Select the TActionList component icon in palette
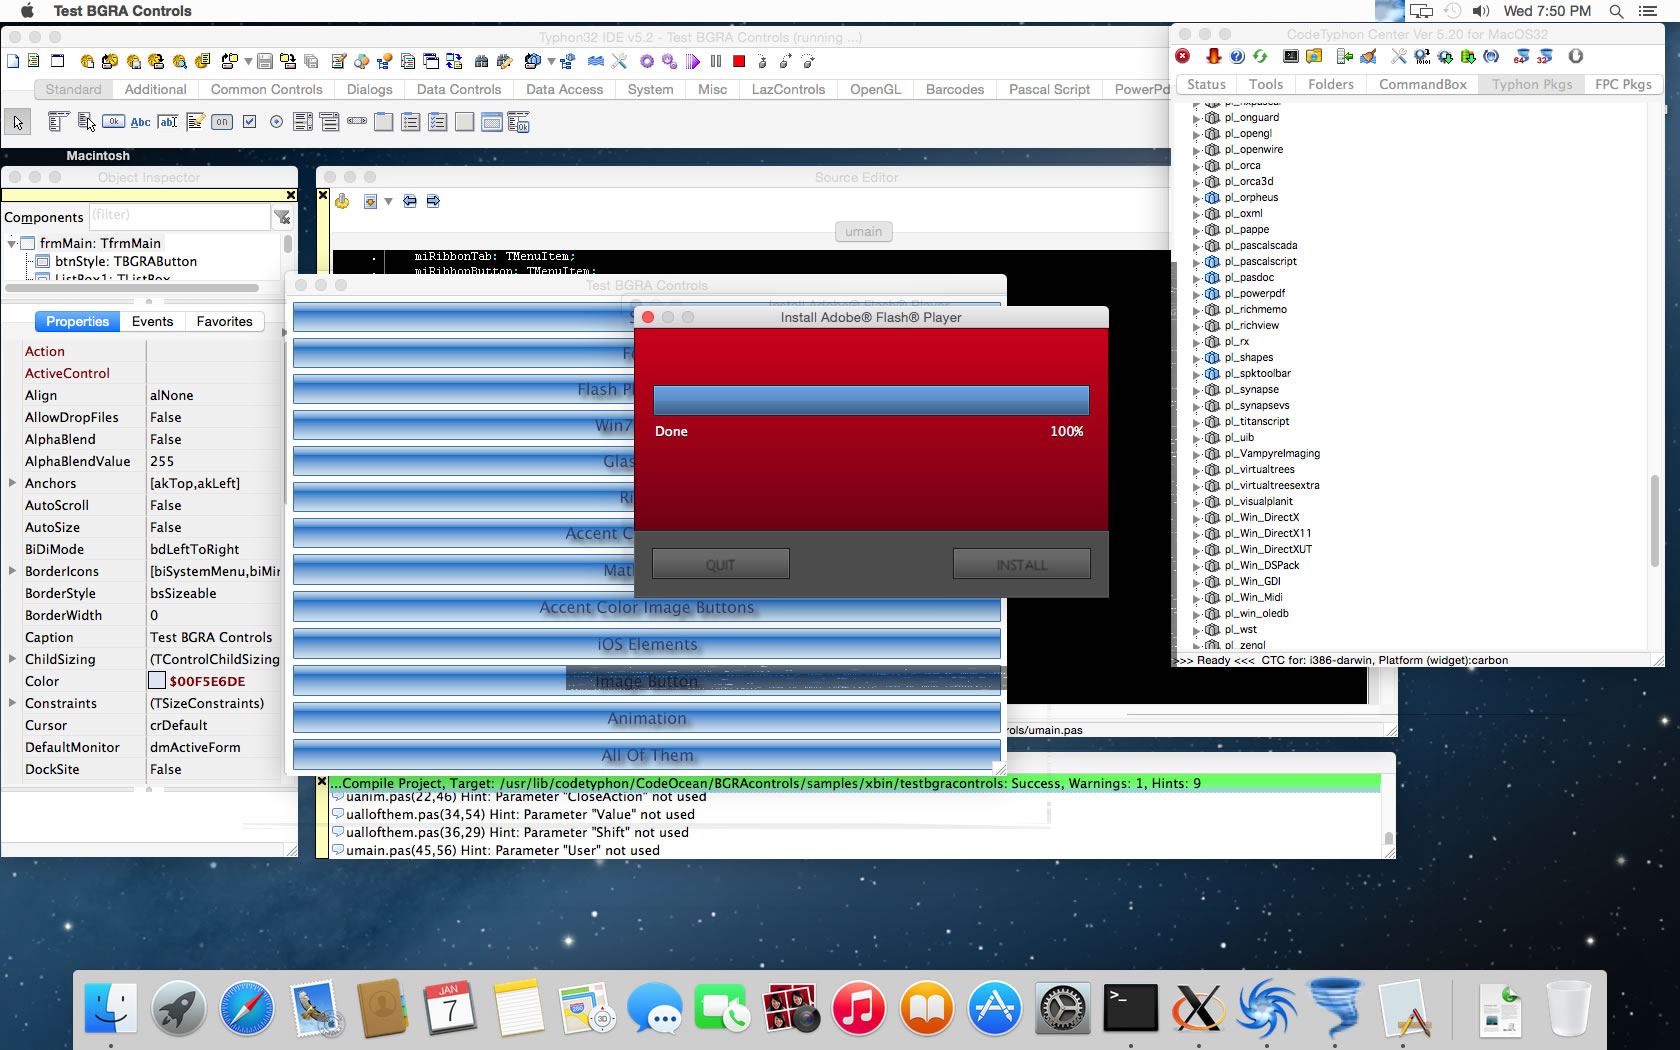This screenshot has height=1050, width=1680. pos(518,122)
